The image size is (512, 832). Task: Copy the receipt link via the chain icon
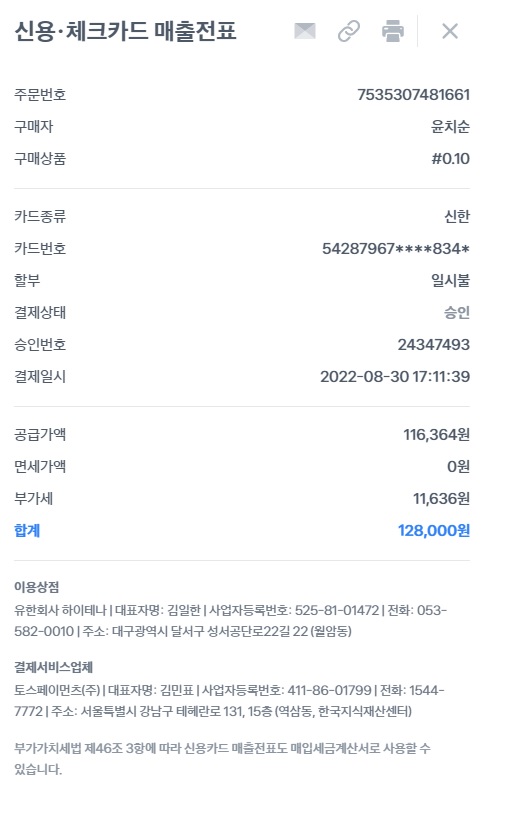[x=349, y=31]
